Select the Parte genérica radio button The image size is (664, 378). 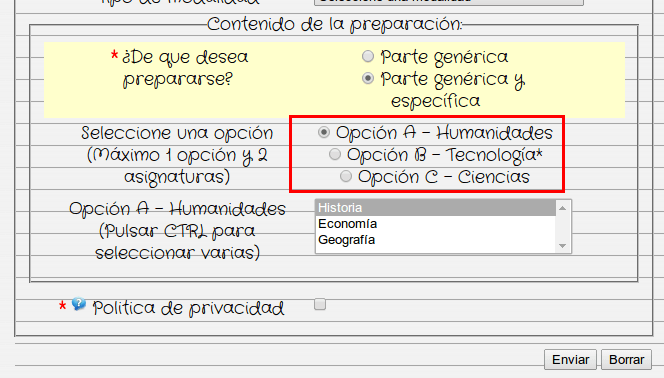[x=368, y=56]
